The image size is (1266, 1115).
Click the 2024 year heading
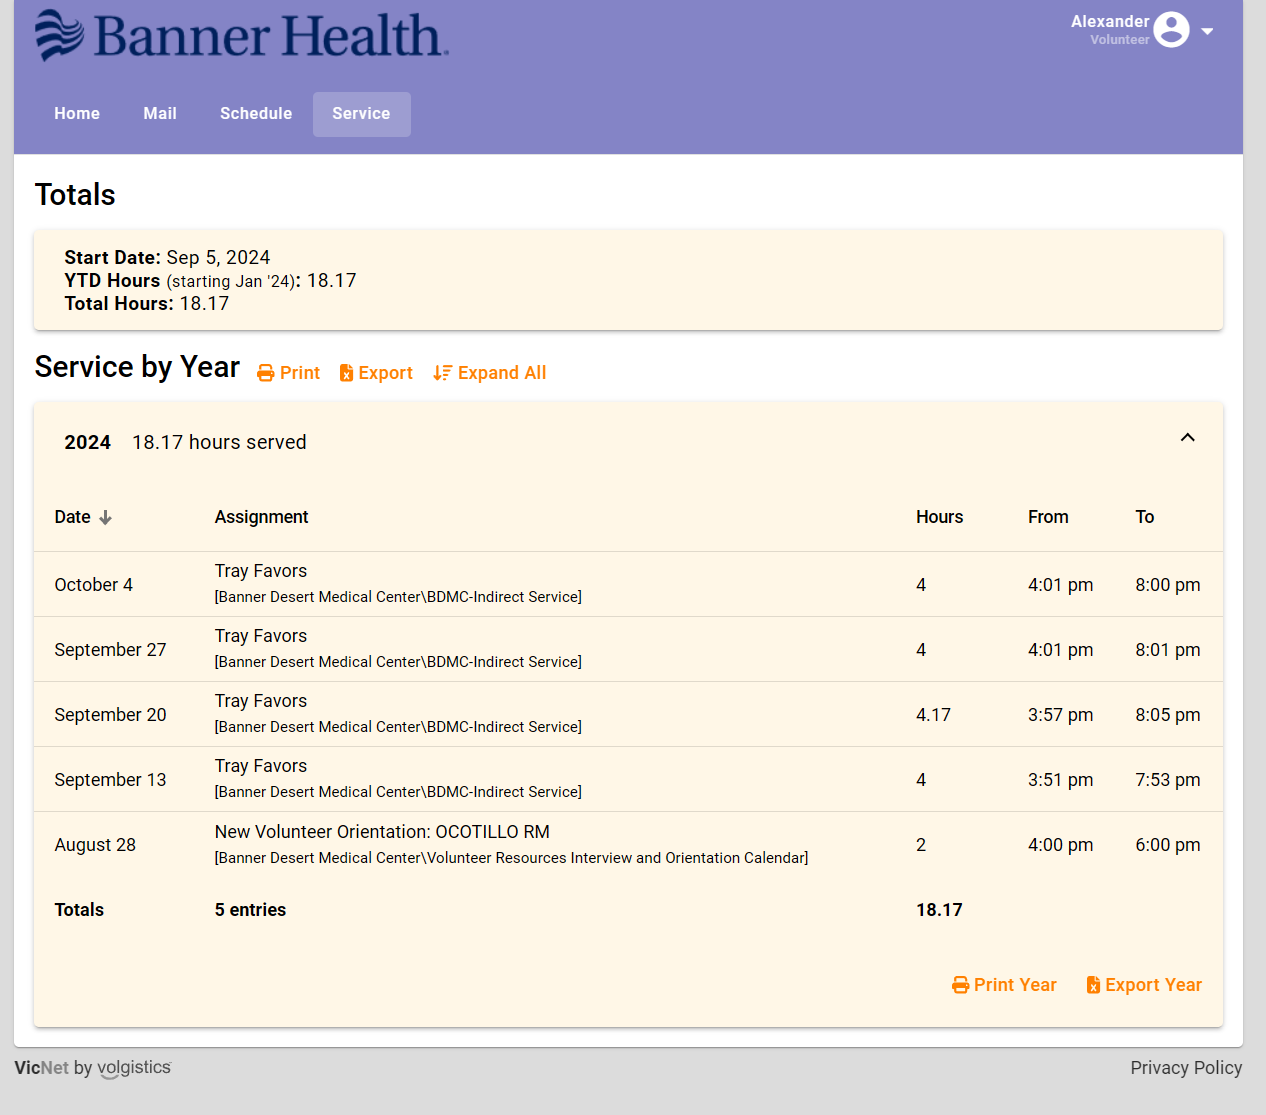pos(87,442)
